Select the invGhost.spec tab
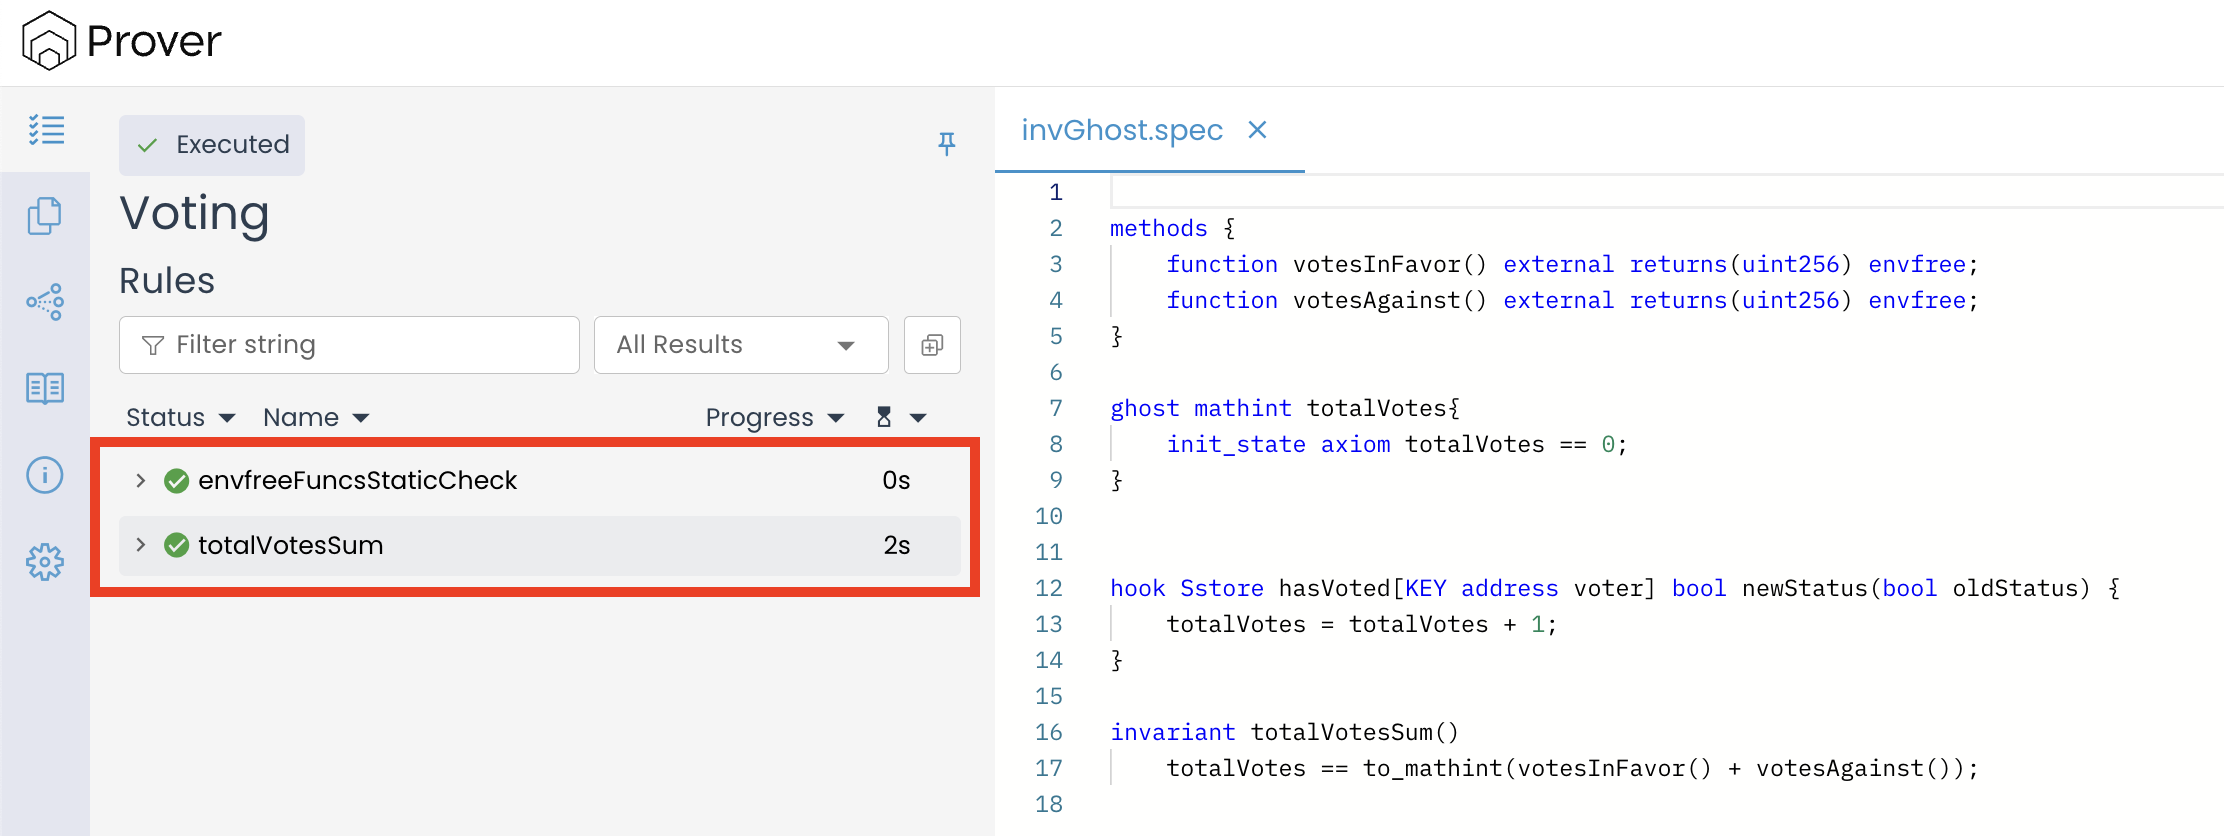 [1122, 130]
